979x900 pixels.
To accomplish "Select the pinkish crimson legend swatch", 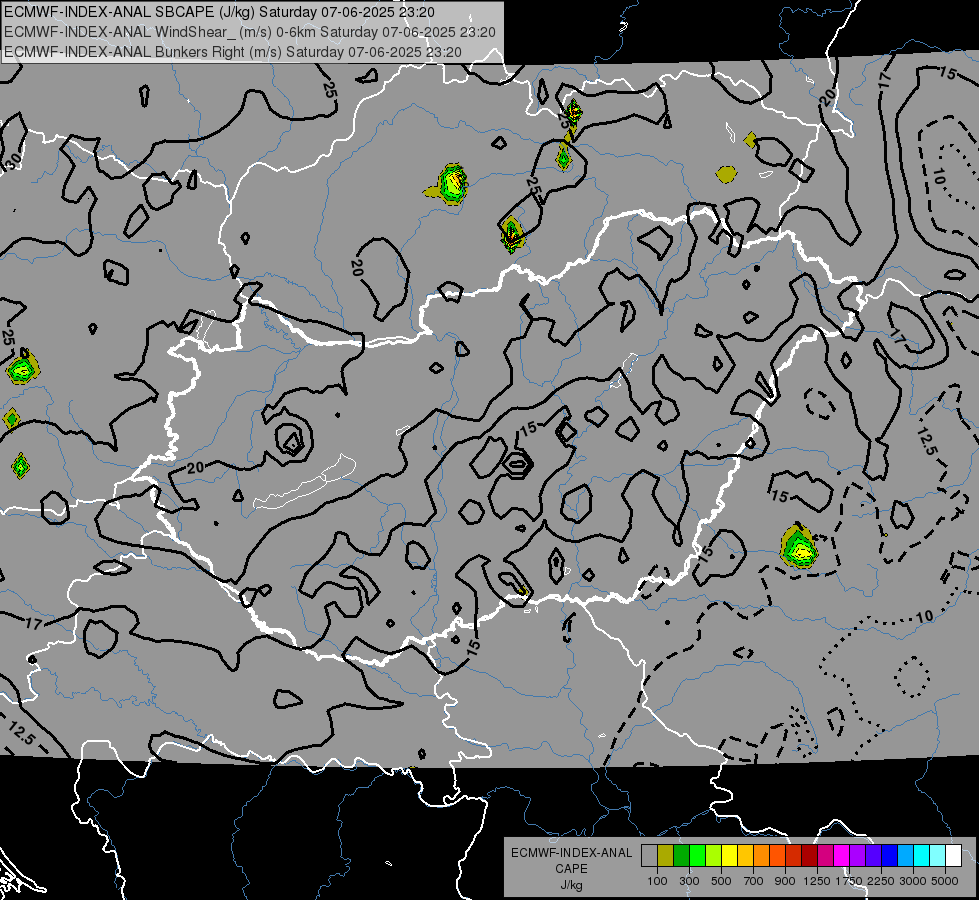I will pos(825,855).
